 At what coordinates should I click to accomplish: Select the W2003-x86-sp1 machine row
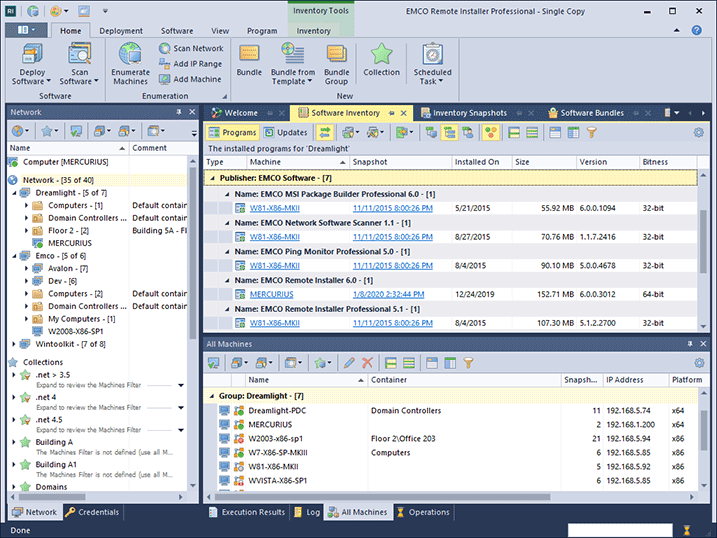click(x=273, y=438)
